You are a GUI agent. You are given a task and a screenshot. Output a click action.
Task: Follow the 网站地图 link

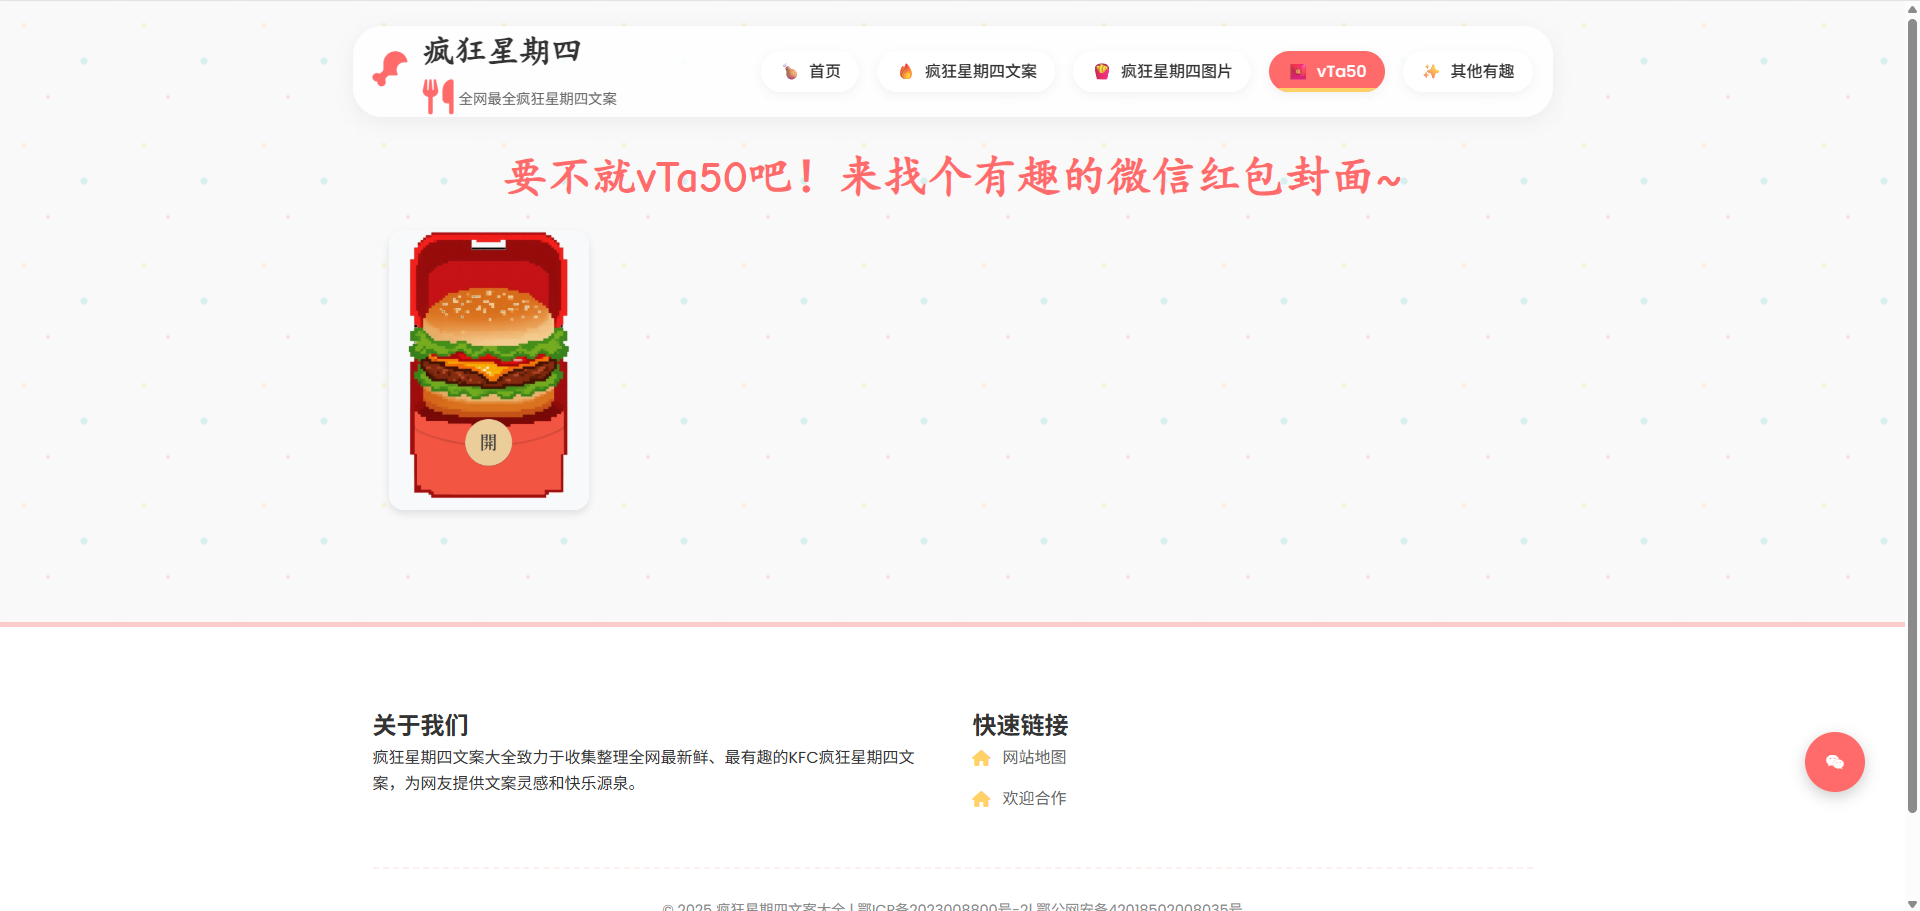point(1034,758)
